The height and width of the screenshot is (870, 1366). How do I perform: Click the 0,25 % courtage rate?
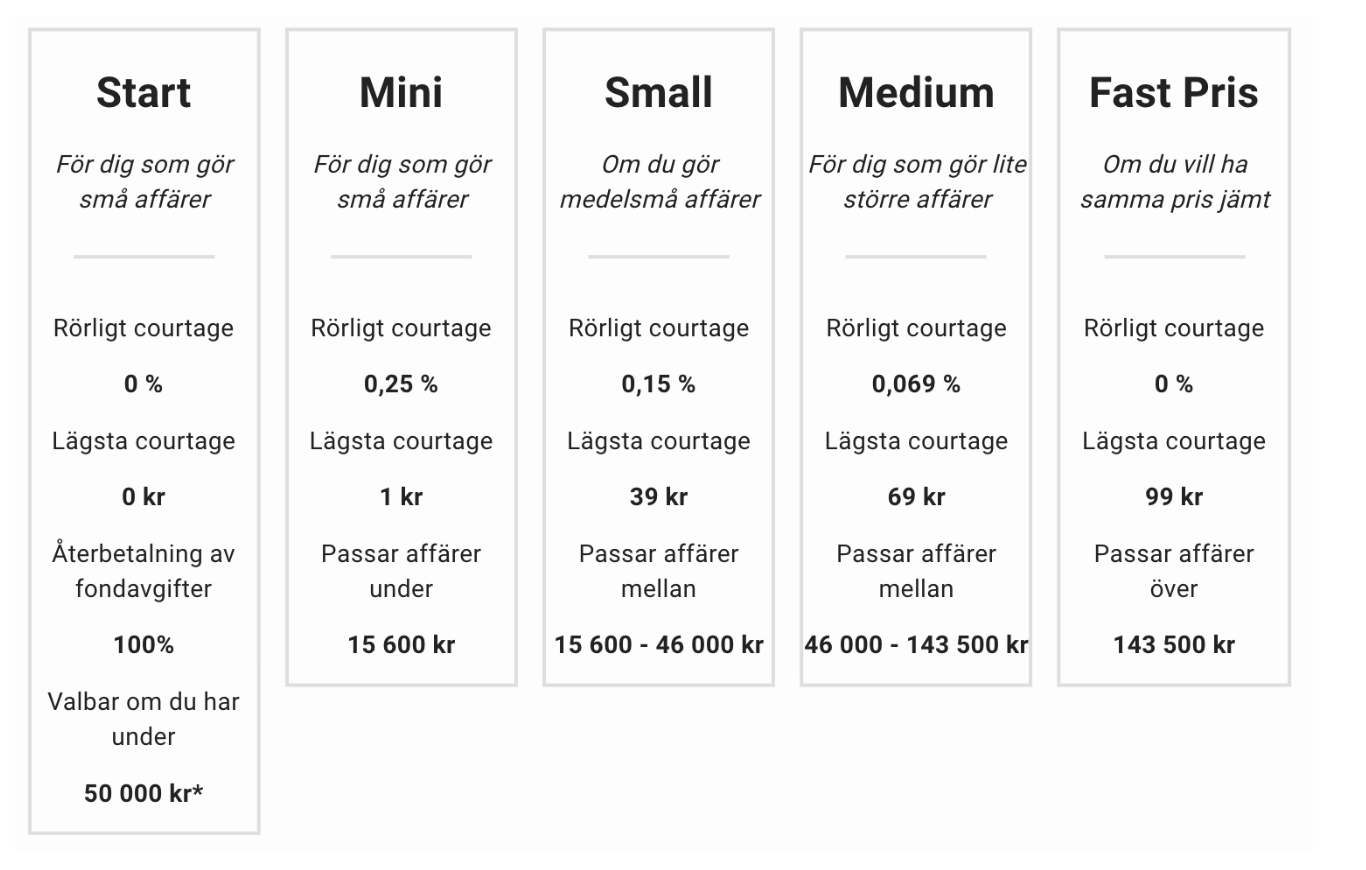401,385
